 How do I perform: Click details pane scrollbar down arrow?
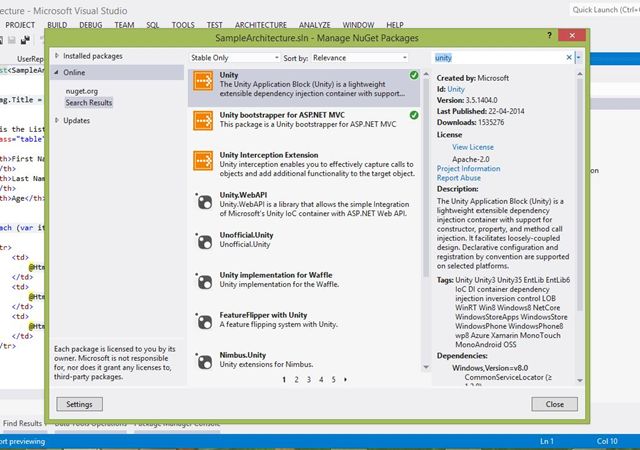pyautogui.click(x=580, y=381)
